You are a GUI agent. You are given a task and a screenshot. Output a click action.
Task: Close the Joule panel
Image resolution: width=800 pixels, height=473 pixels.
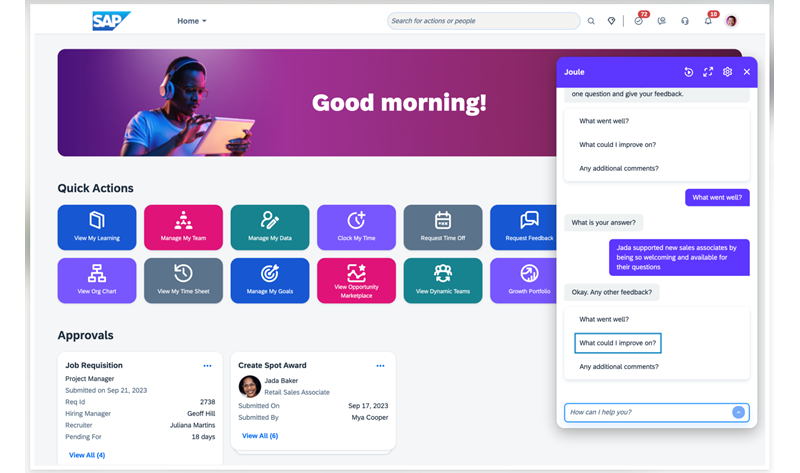click(x=747, y=72)
